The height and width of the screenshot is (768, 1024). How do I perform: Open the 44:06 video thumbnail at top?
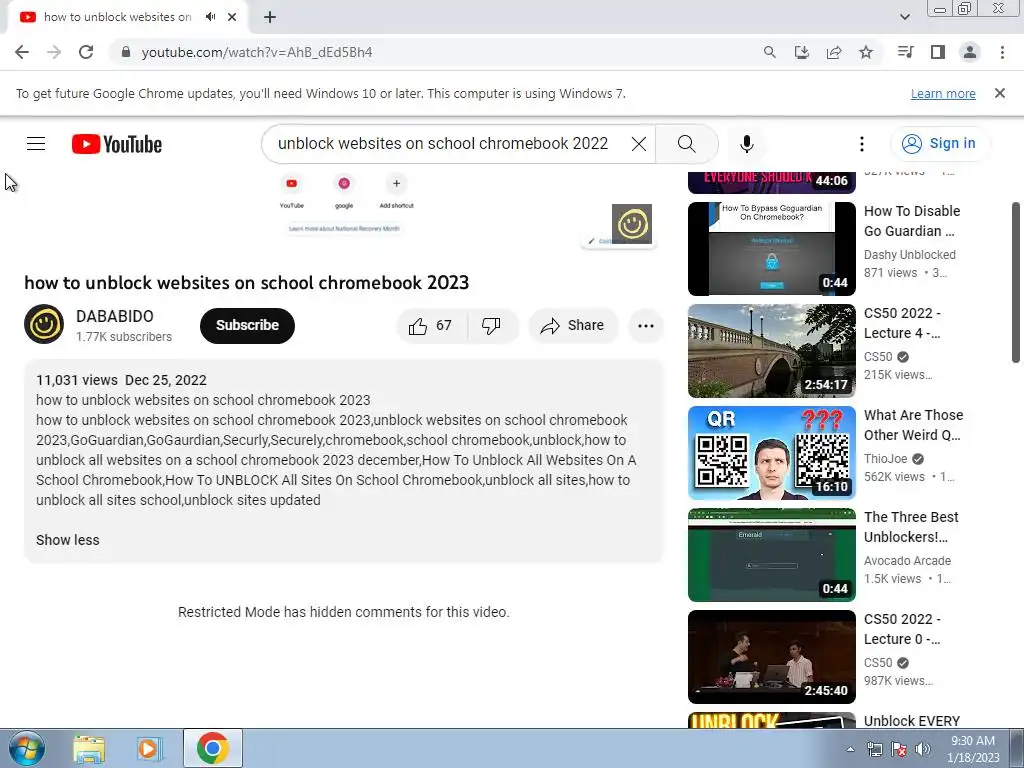[x=772, y=183]
